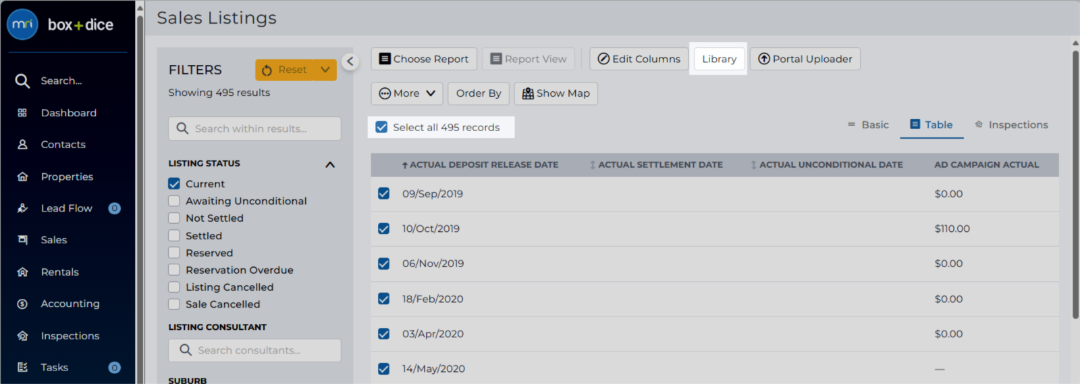Check the Awaiting Unconditional filter
The width and height of the screenshot is (1080, 384).
pos(174,201)
